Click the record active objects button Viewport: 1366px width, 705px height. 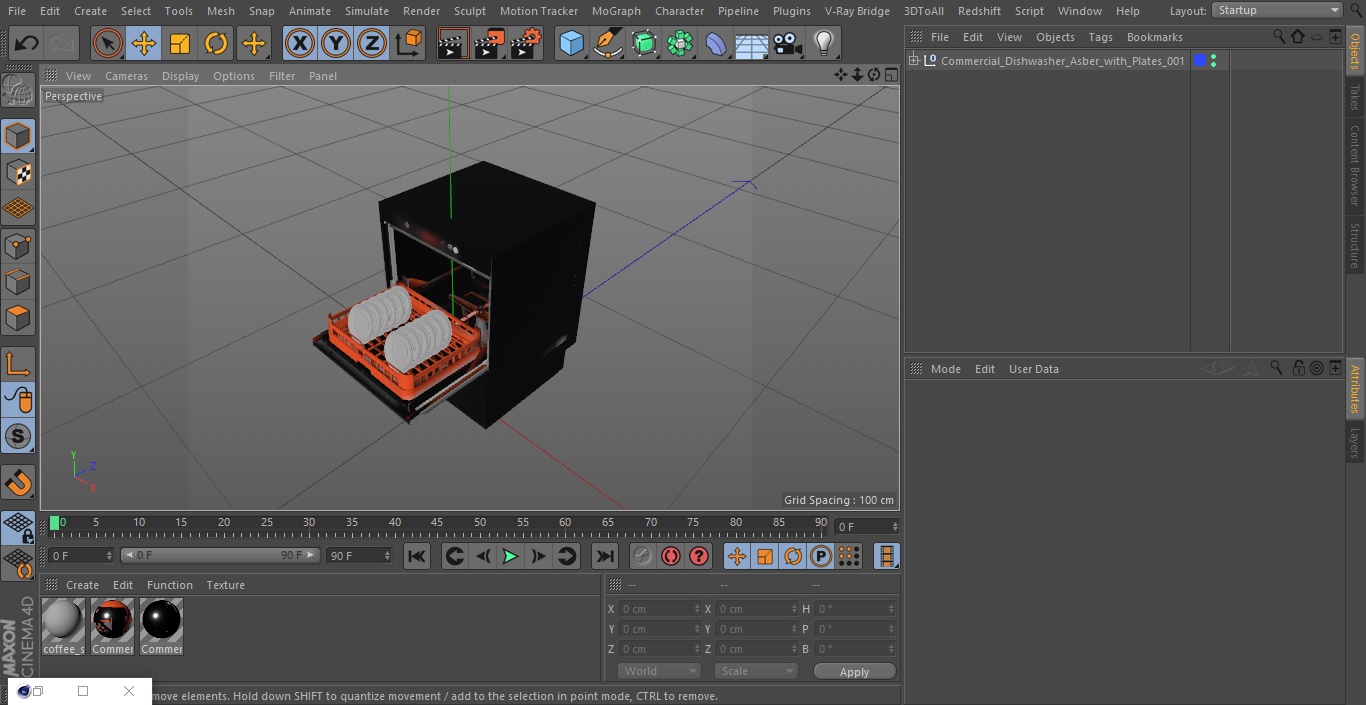coord(643,556)
